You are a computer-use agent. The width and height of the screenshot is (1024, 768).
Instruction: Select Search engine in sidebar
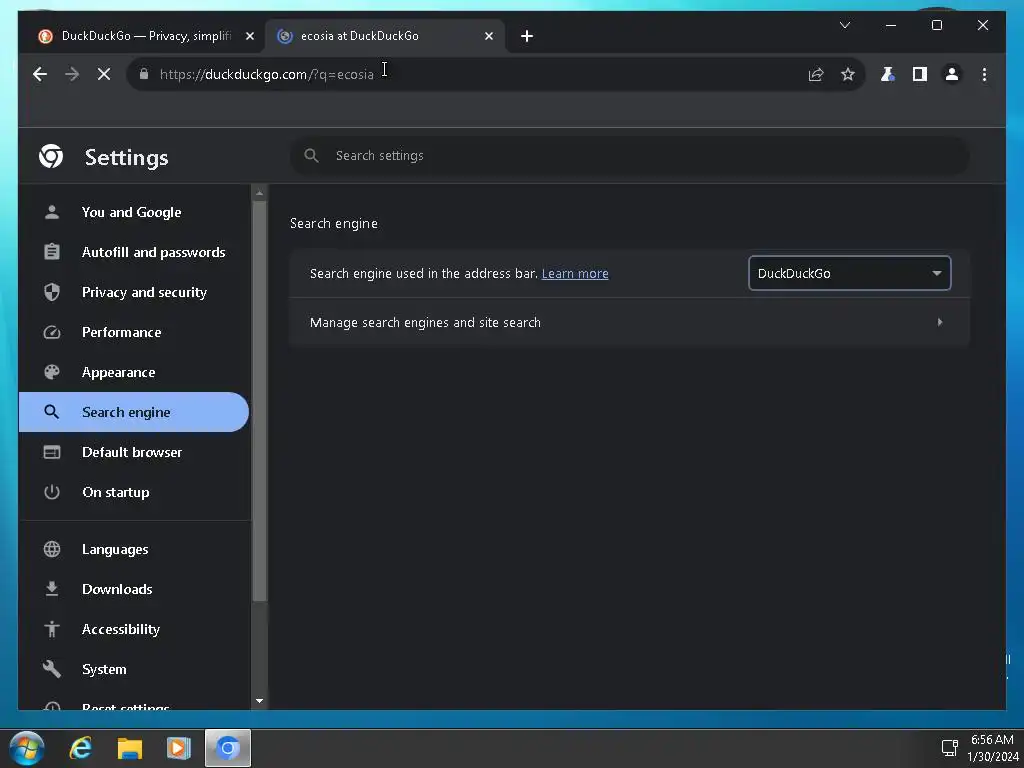(x=134, y=412)
